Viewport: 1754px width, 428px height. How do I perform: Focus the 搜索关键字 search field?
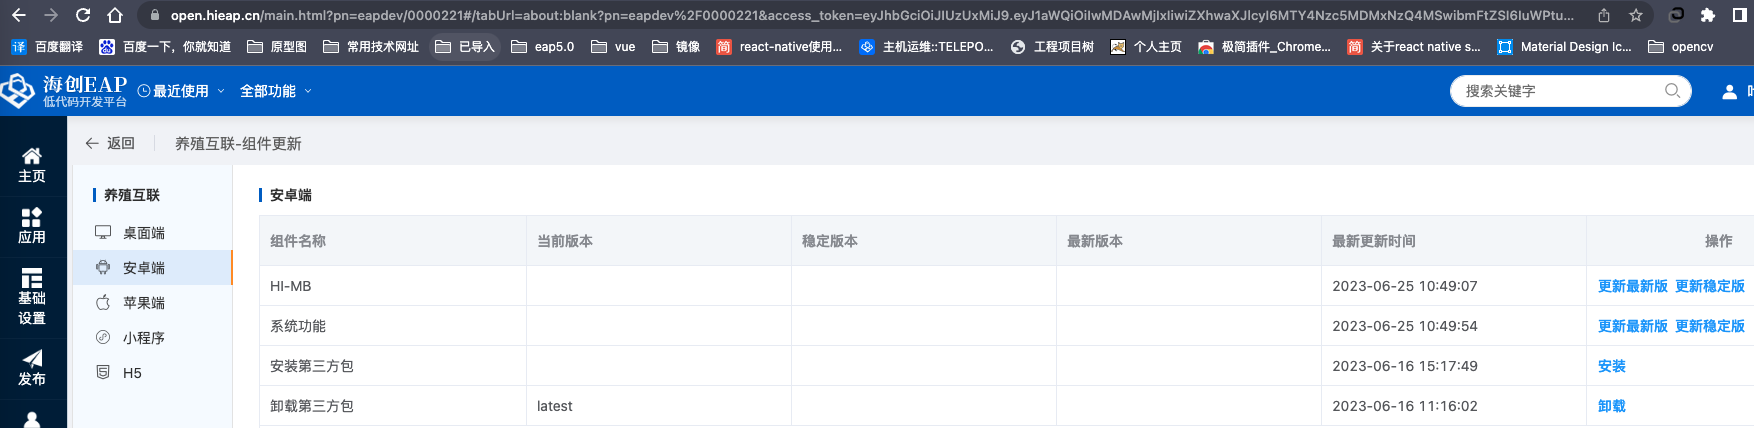[x=1555, y=91]
